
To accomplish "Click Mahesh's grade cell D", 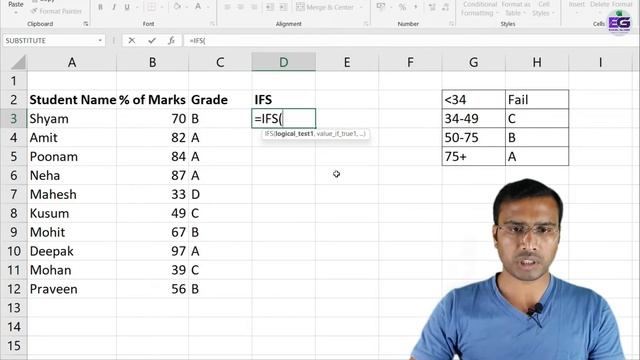I will coord(220,194).
